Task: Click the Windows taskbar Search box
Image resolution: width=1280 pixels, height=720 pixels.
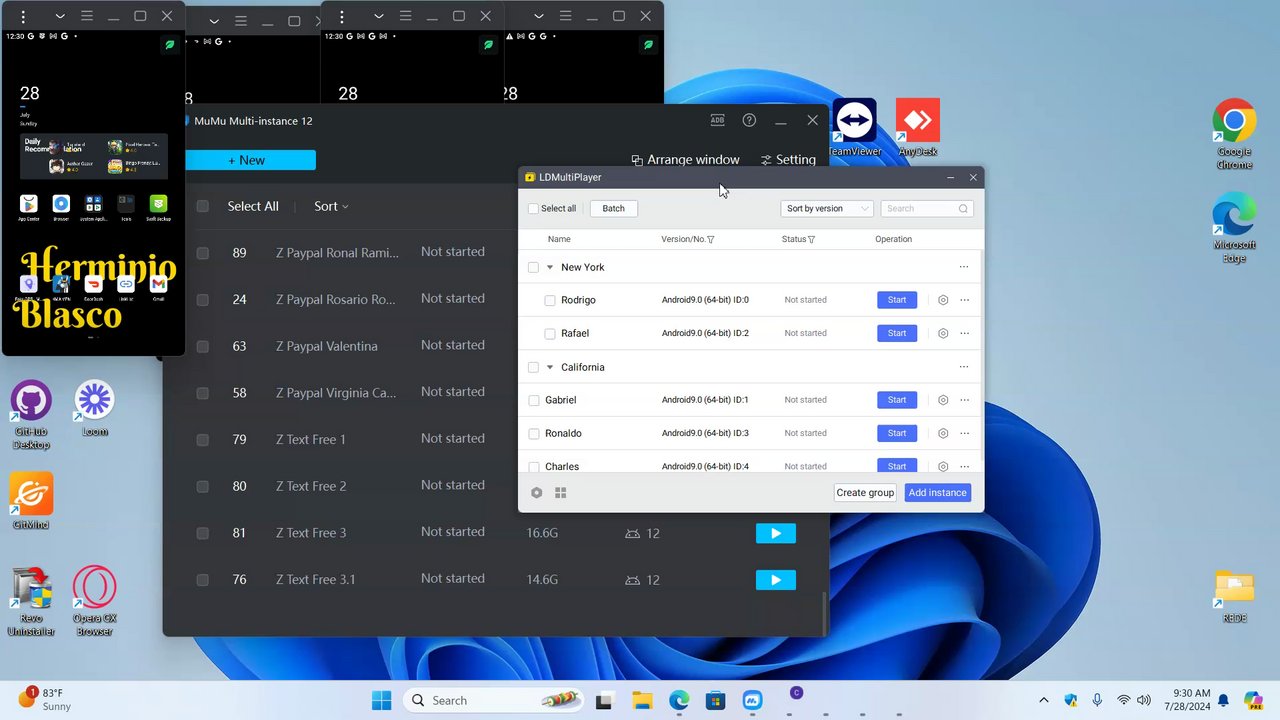Action: [493, 700]
